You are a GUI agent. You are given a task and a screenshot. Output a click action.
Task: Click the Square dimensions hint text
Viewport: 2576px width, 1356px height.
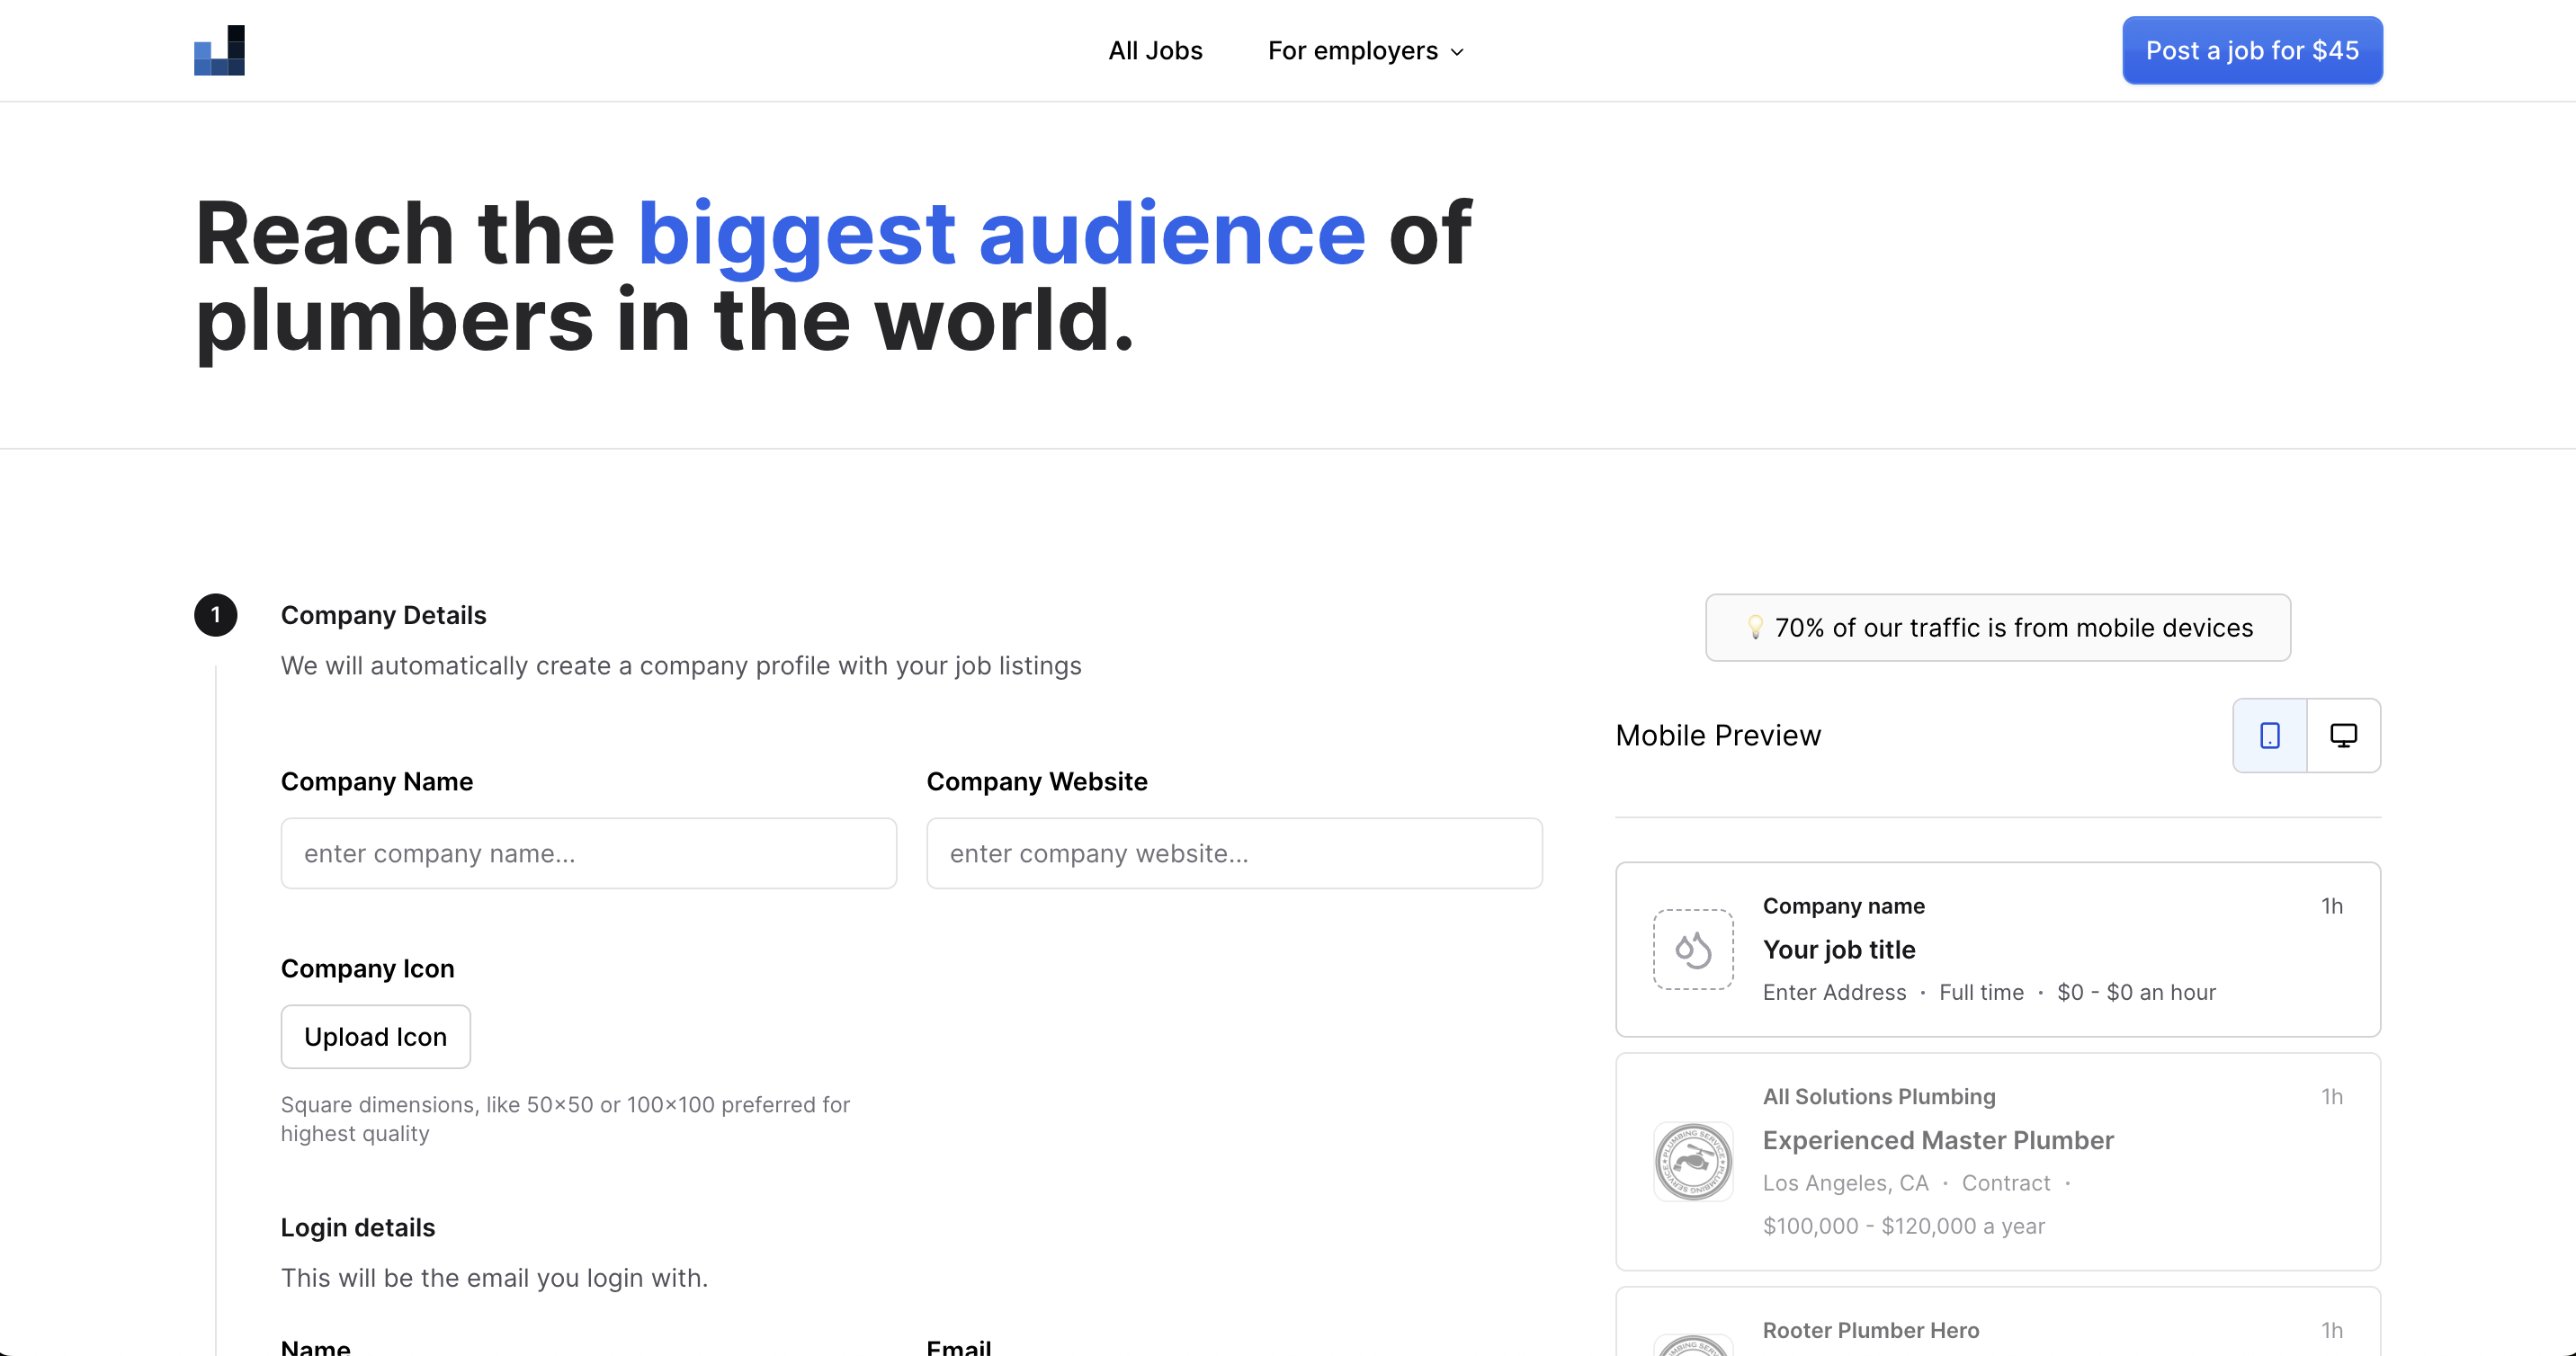pos(565,1118)
